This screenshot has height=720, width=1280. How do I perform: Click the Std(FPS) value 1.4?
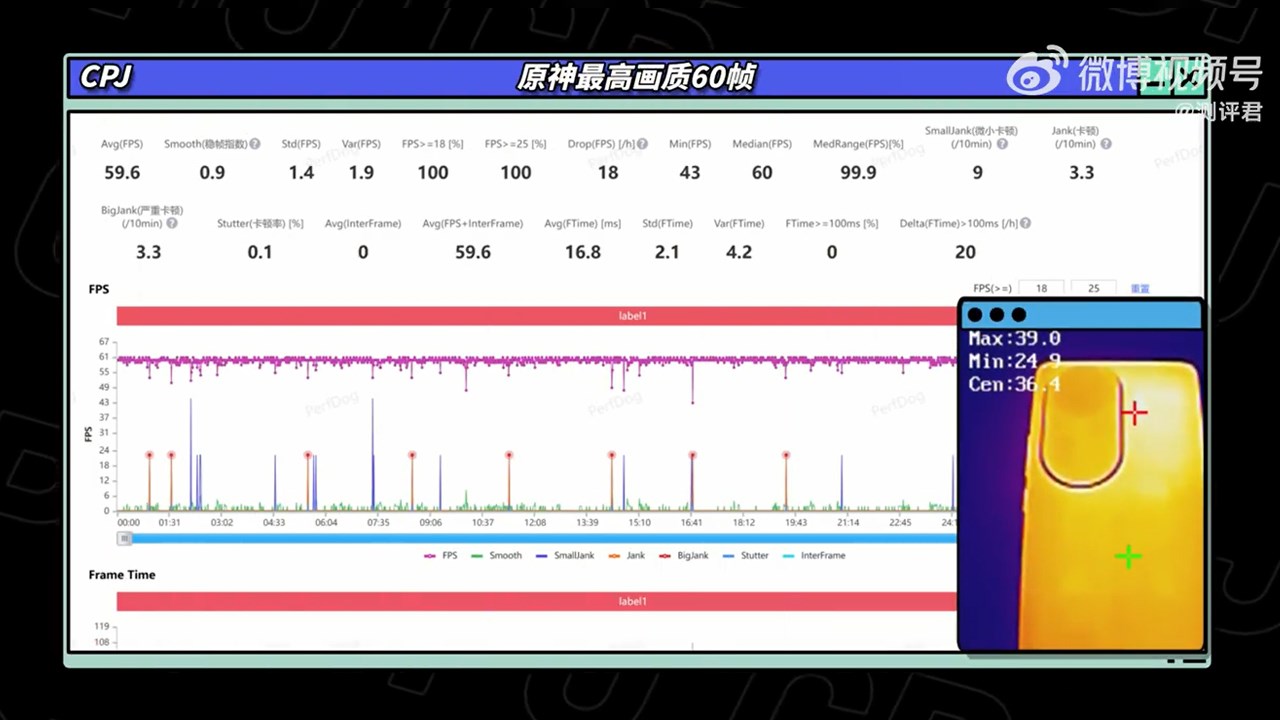(x=301, y=173)
